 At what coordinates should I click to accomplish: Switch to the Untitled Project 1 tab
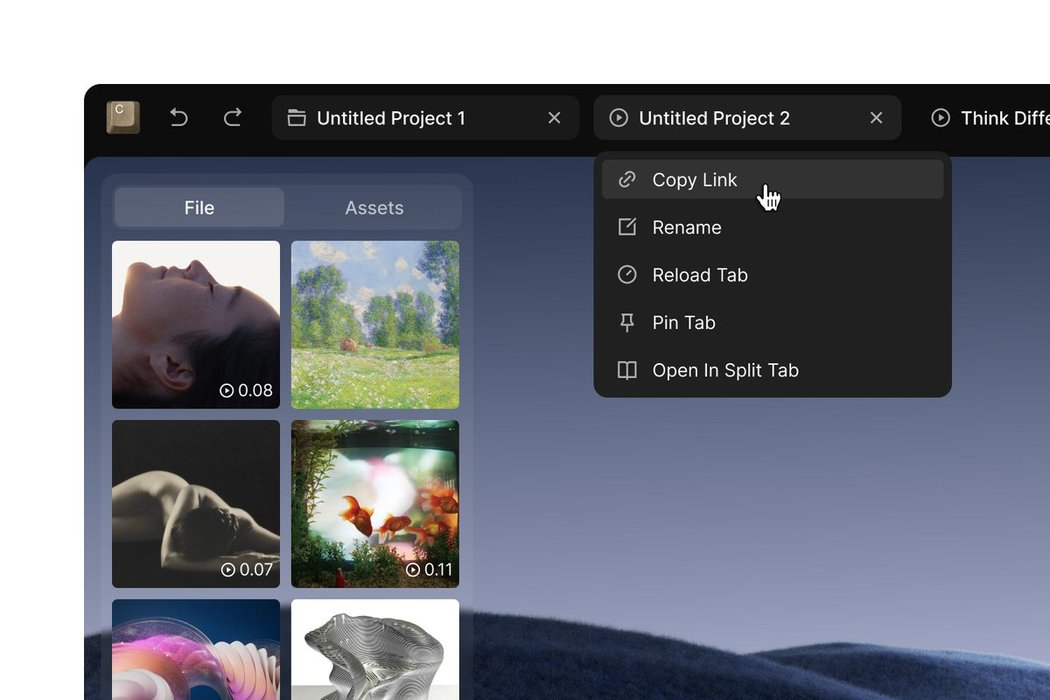(425, 118)
